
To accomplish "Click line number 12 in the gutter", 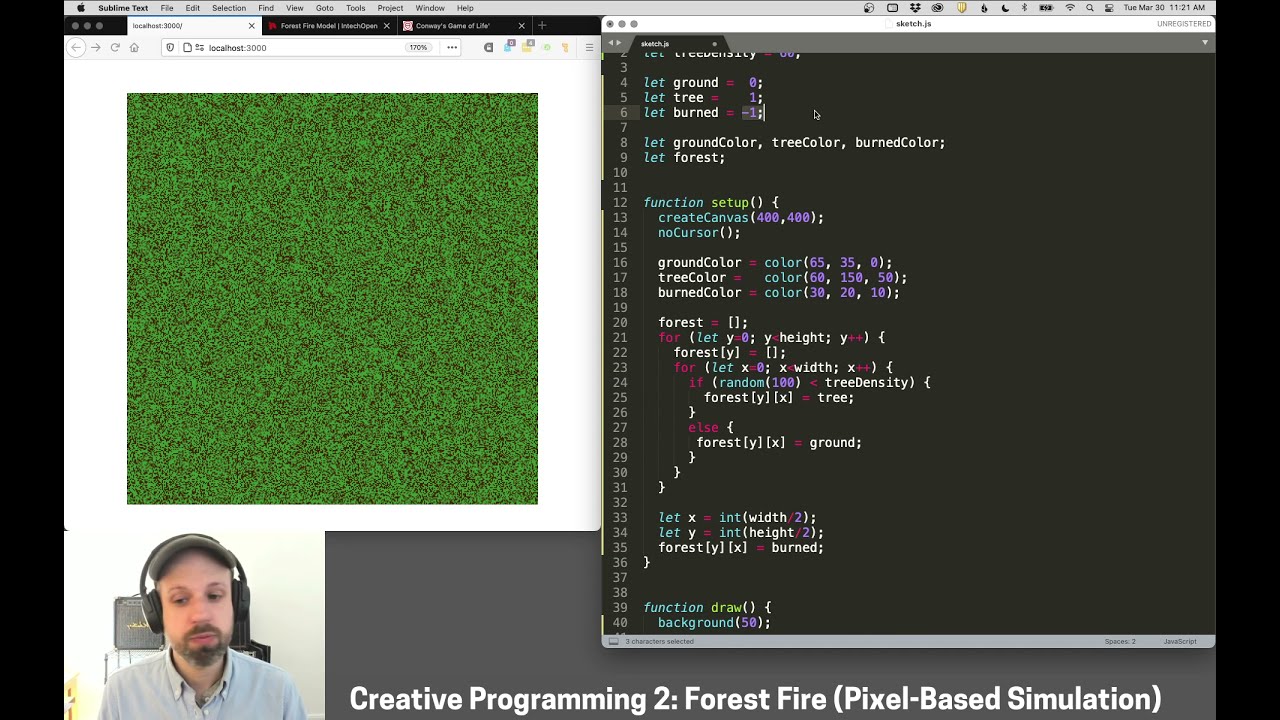I will 620,203.
